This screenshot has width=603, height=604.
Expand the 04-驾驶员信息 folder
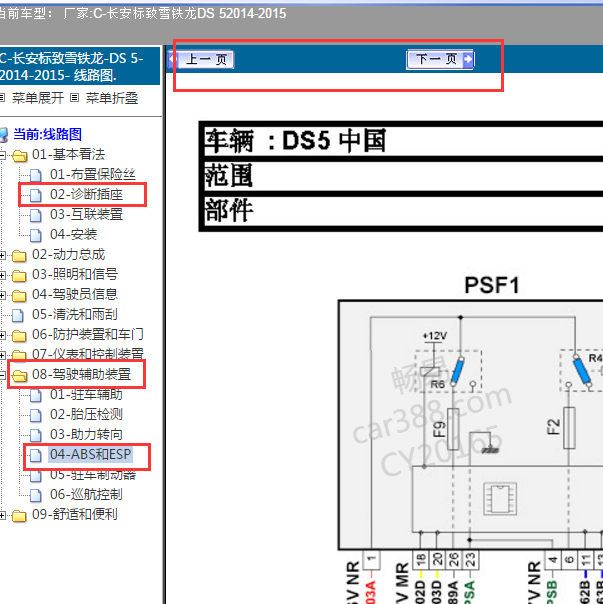click(2, 295)
